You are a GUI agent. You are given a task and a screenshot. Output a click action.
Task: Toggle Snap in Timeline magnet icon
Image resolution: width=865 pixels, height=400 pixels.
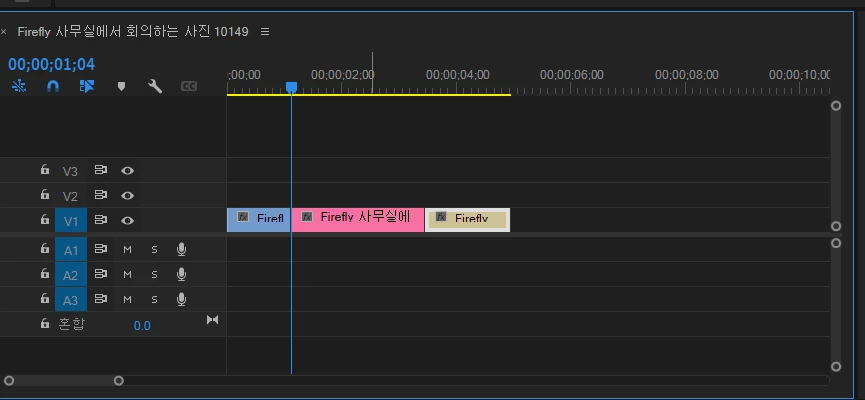point(53,86)
